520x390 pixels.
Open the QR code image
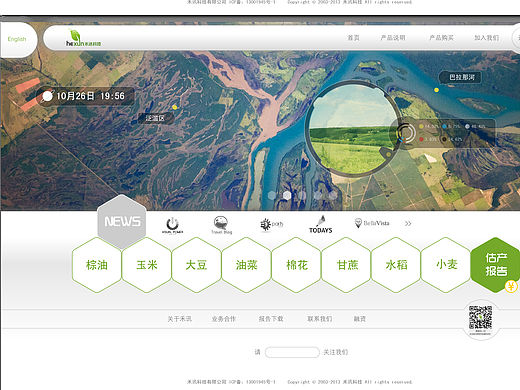click(480, 318)
